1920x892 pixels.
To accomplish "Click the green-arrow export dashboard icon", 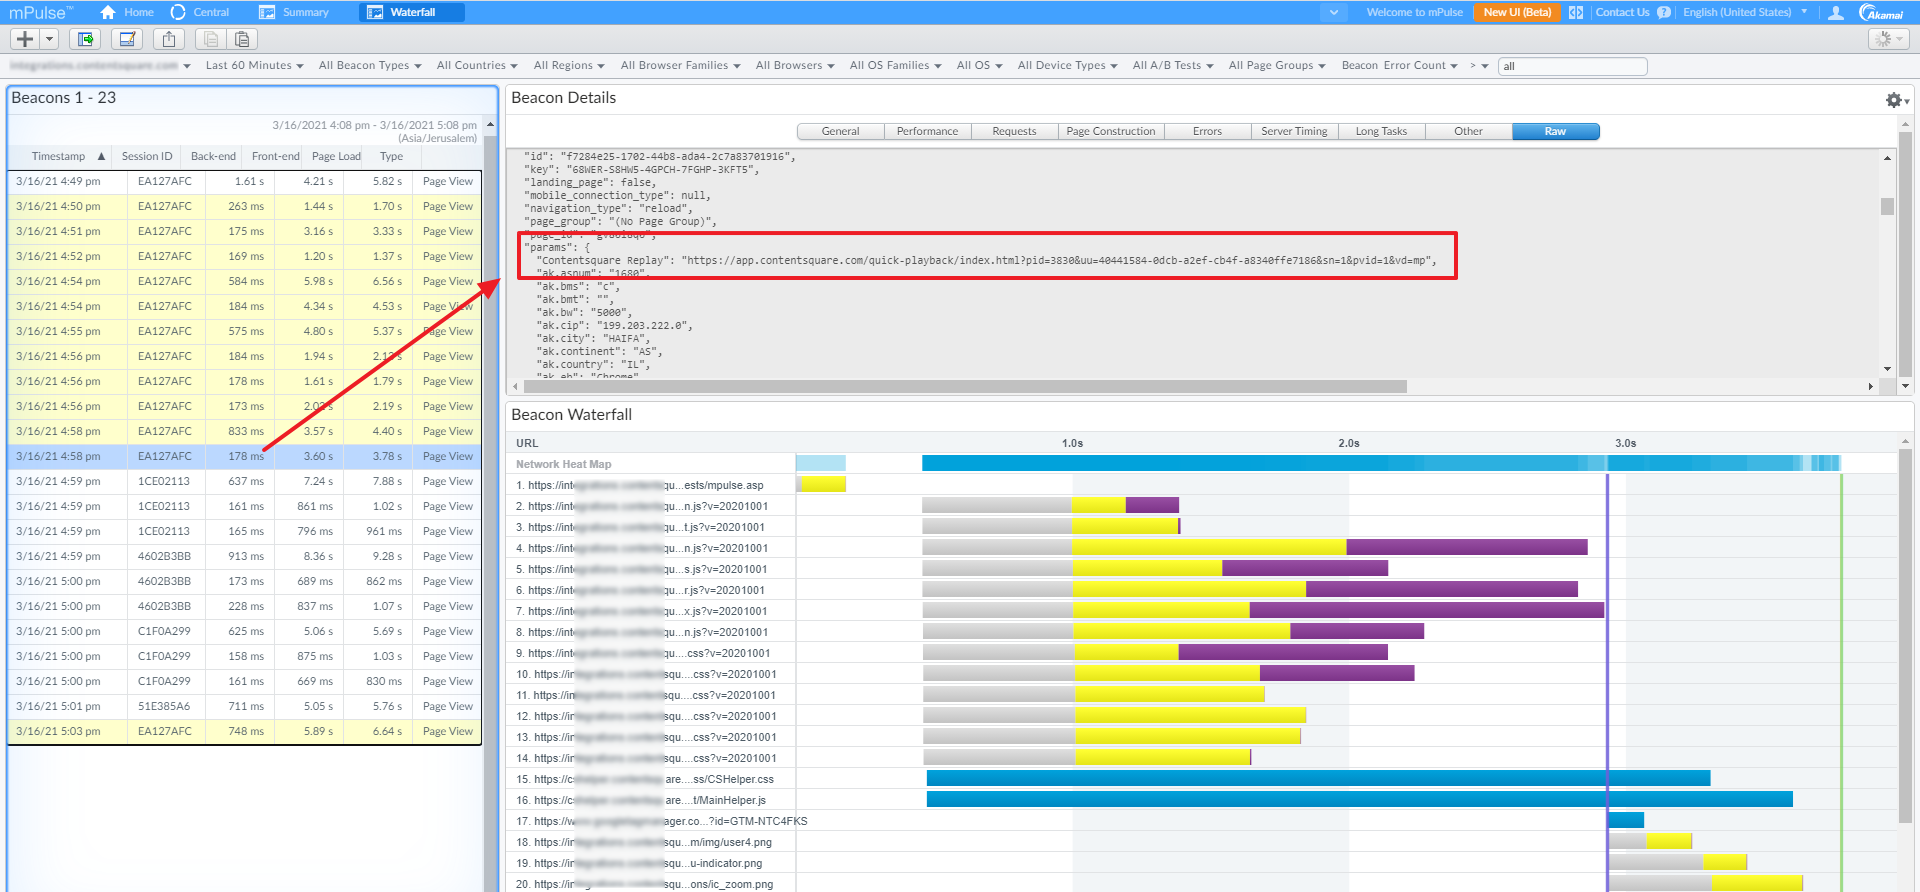I will (85, 39).
